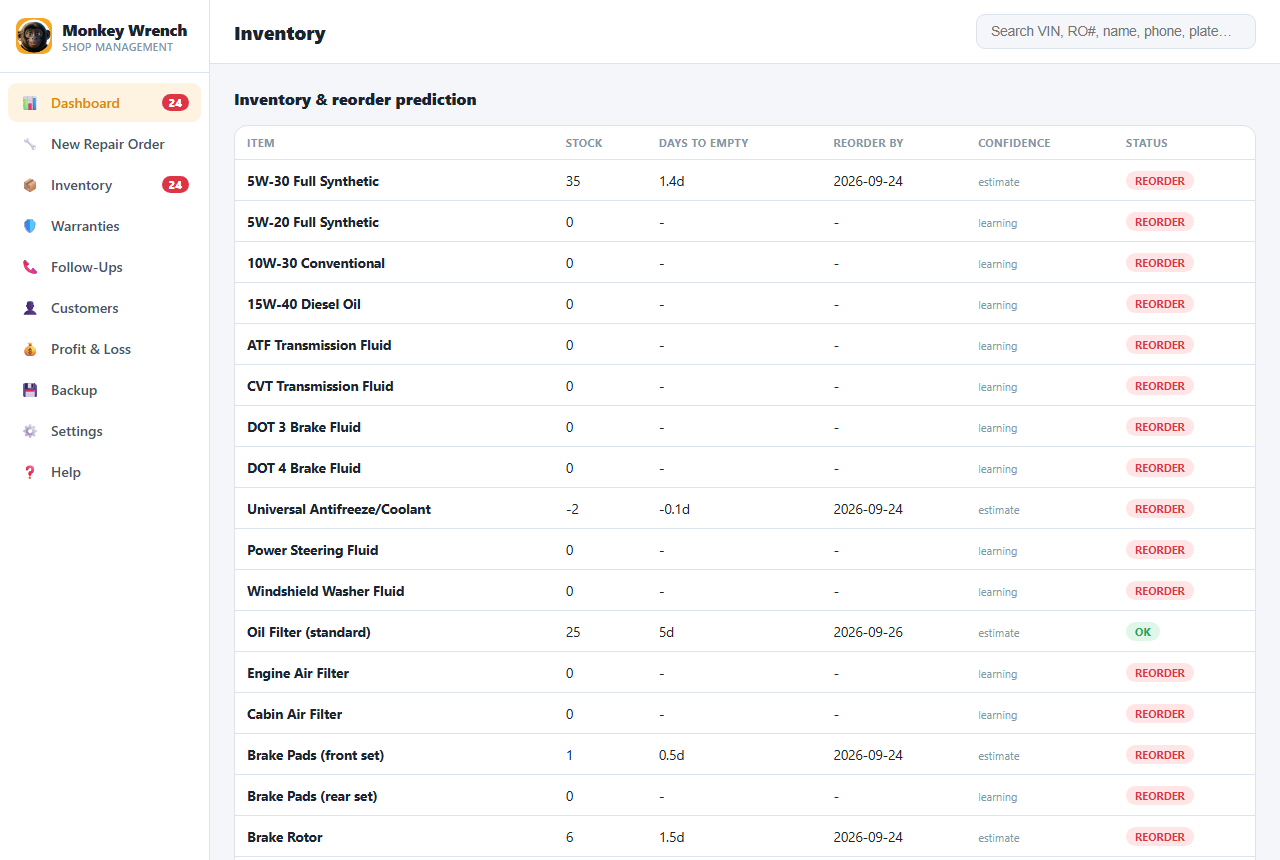Select Cabin Air Filter item
The height and width of the screenshot is (860, 1280).
click(x=295, y=714)
